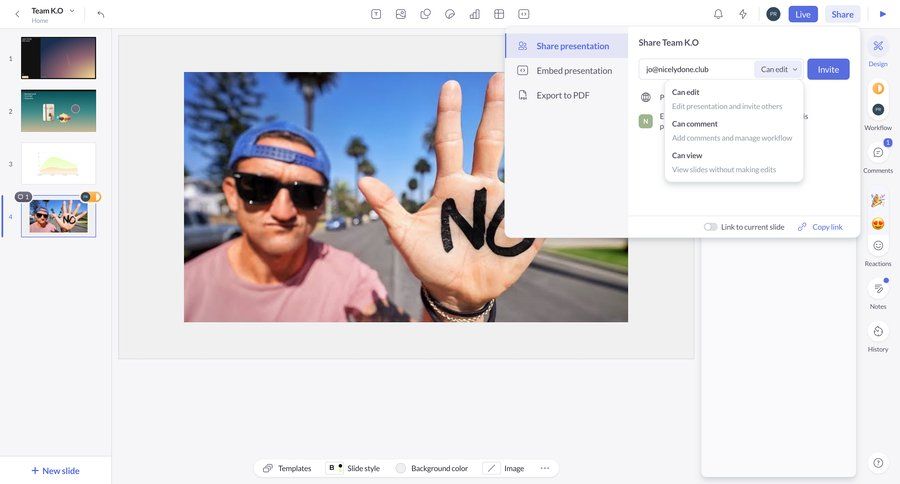900x484 pixels.
Task: Click the email invite input field
Action: pos(697,69)
